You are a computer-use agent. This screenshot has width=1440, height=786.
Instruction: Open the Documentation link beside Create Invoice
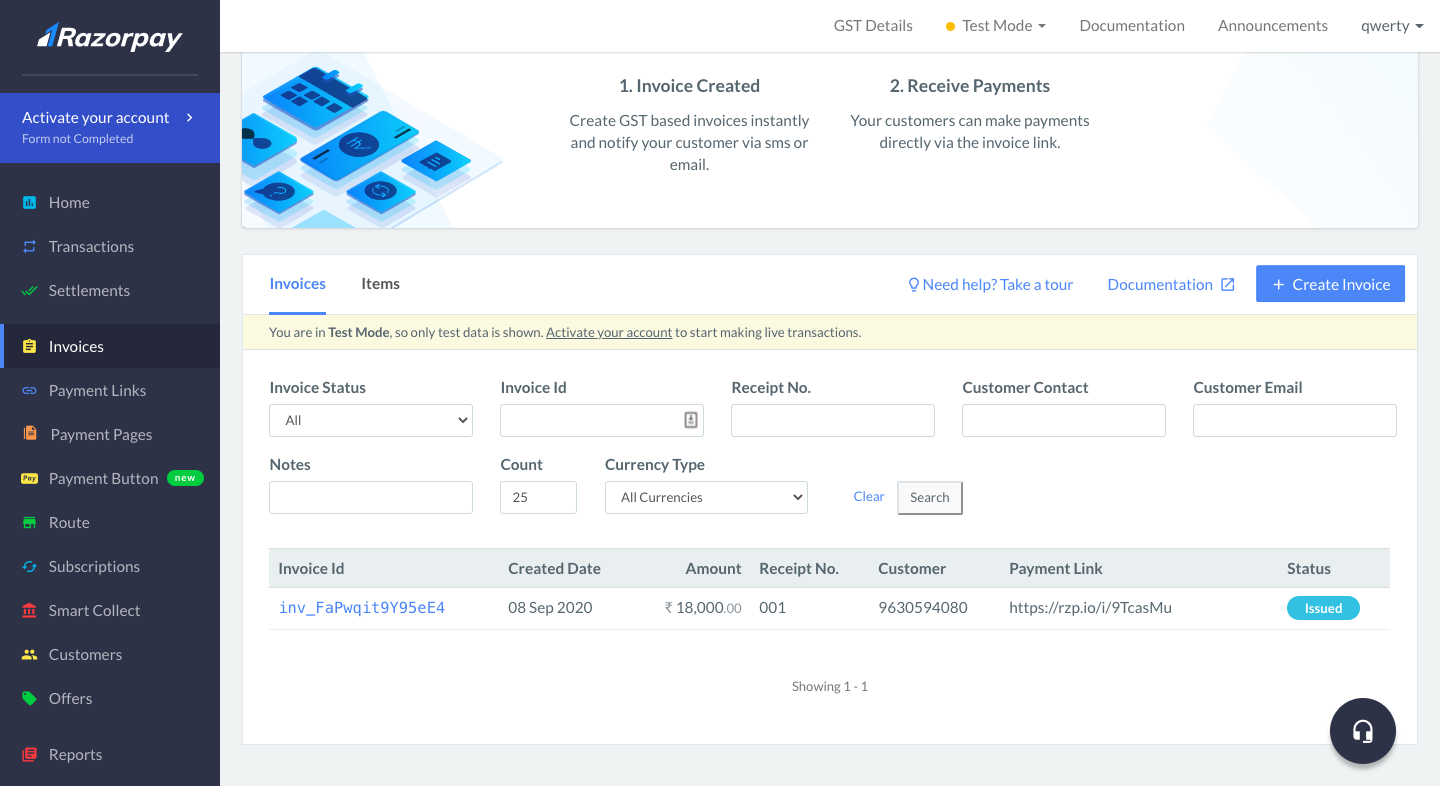pos(1171,285)
